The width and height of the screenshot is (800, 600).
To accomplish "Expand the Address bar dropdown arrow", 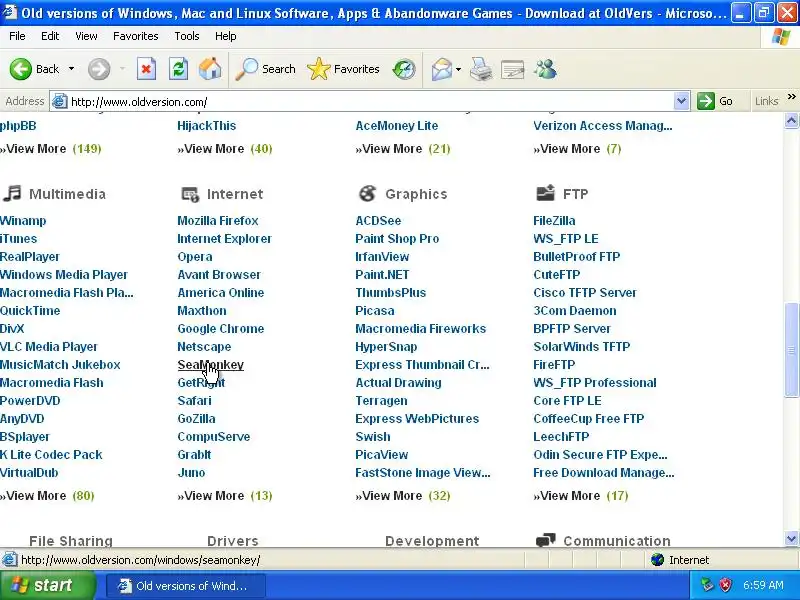I will pos(681,102).
